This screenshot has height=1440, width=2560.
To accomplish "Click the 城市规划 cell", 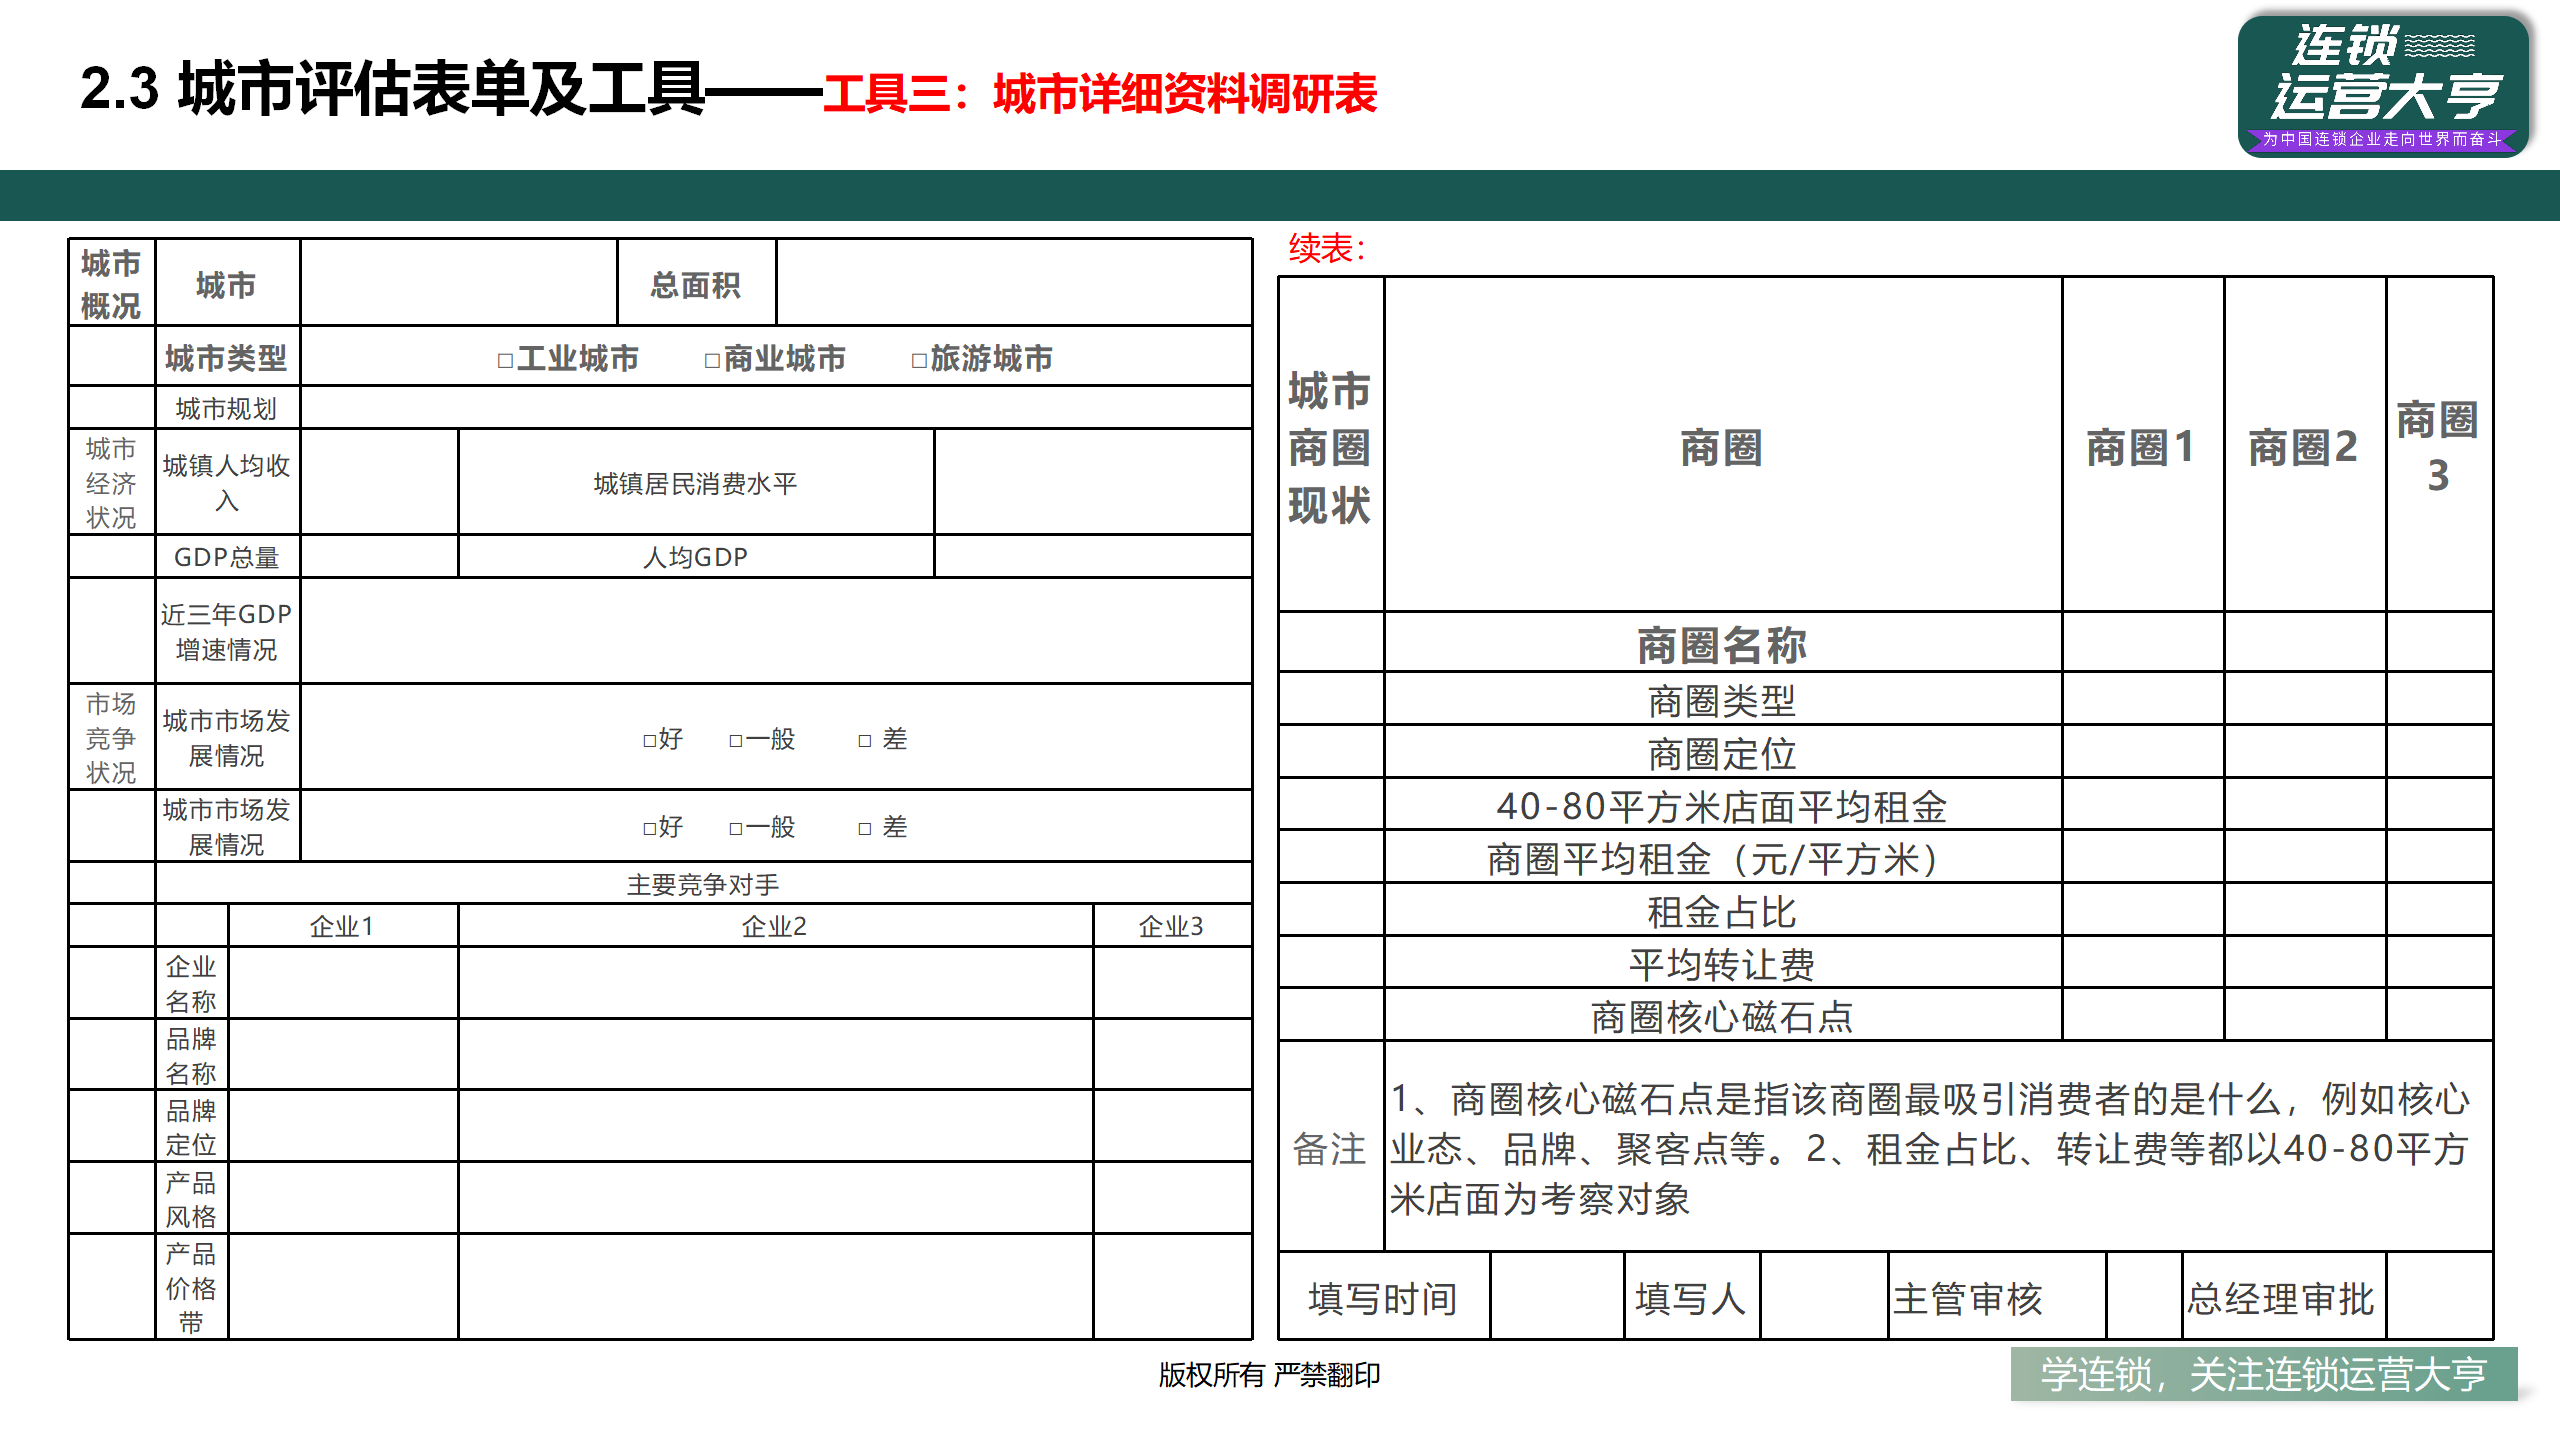I will click(x=227, y=408).
